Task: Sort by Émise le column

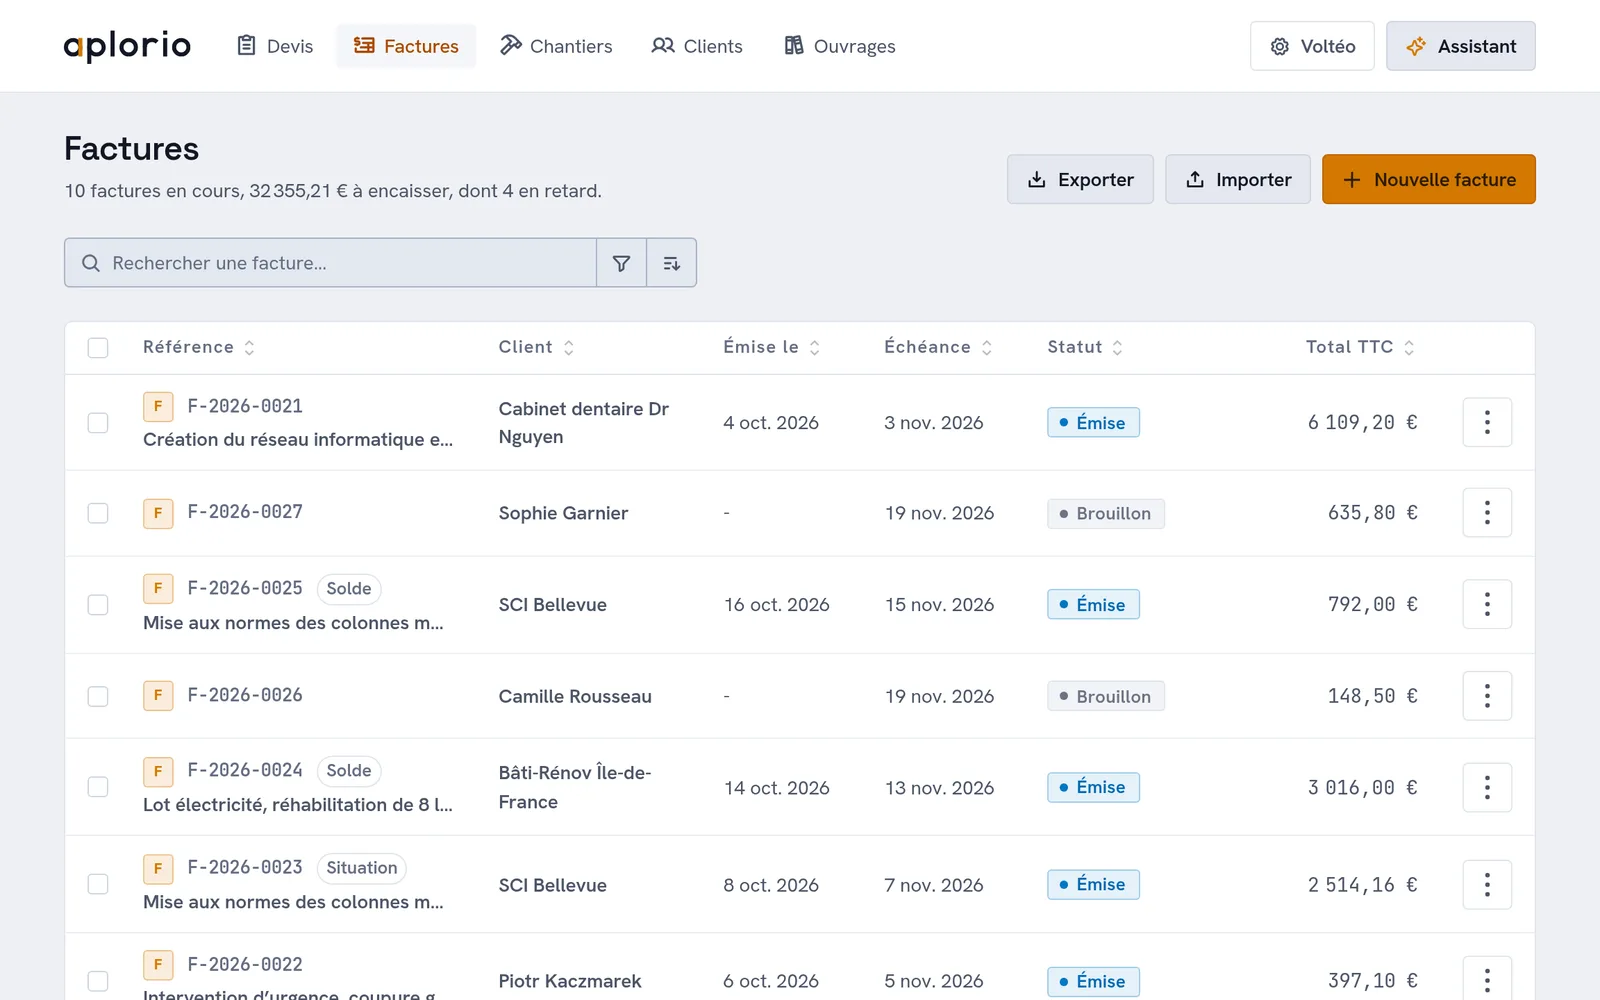Action: 771,347
